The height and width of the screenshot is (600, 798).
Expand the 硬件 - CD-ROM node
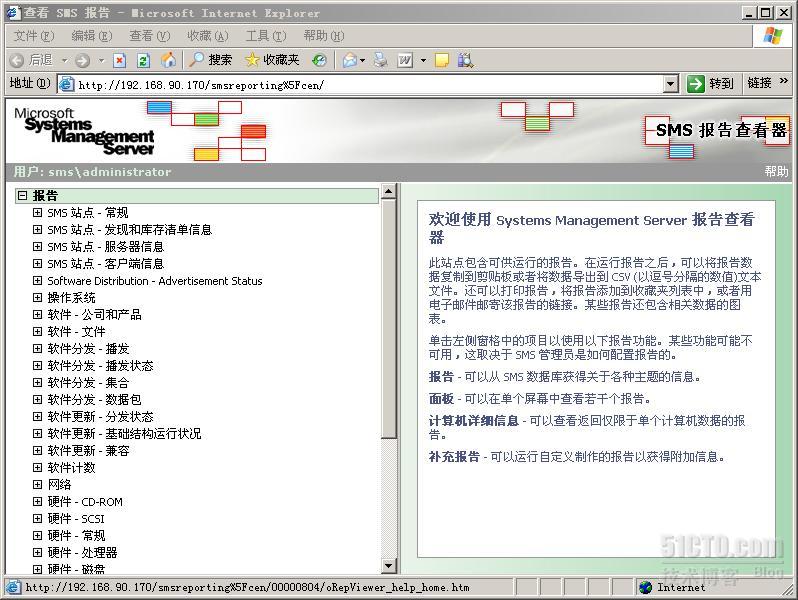pyautogui.click(x=37, y=501)
